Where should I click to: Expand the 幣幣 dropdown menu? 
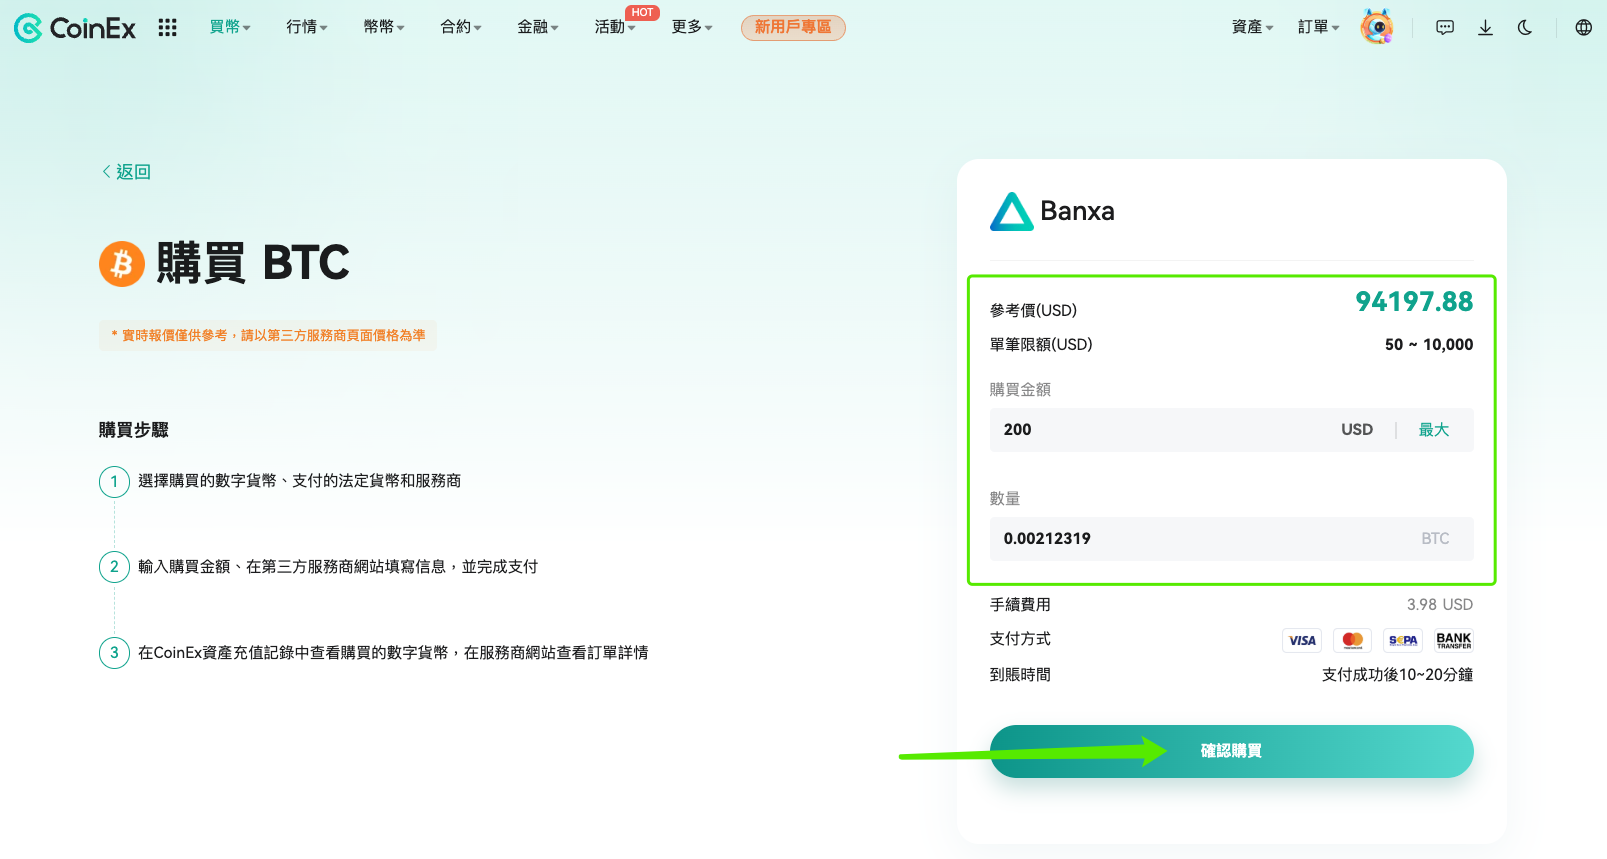(384, 27)
